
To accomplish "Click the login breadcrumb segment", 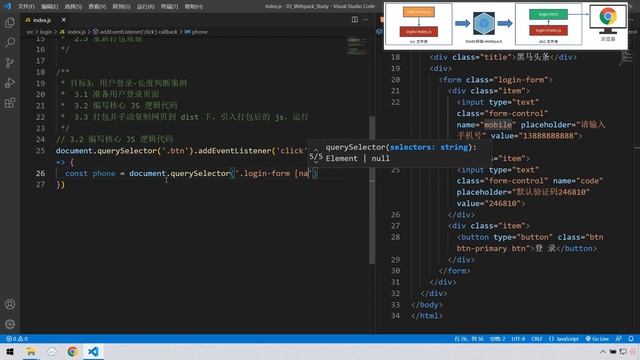I will pyautogui.click(x=46, y=32).
